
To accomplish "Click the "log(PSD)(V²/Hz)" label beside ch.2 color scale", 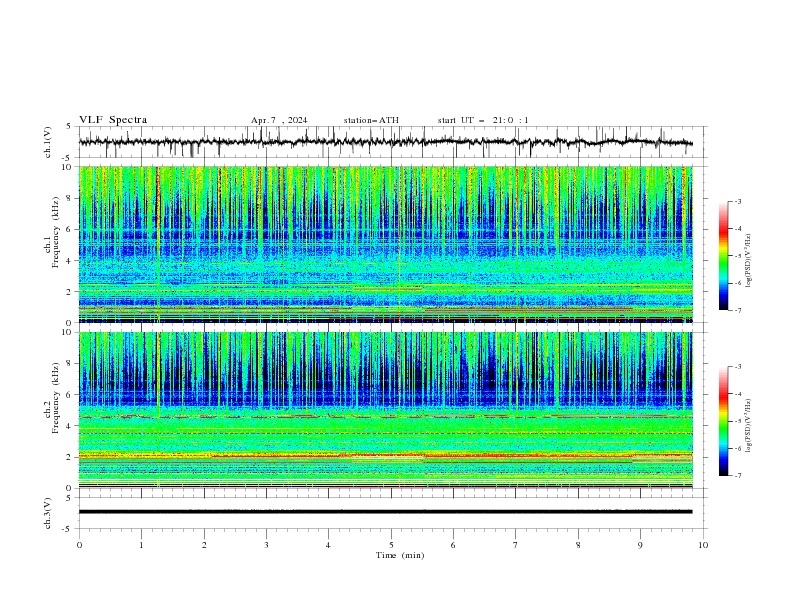I will click(749, 426).
